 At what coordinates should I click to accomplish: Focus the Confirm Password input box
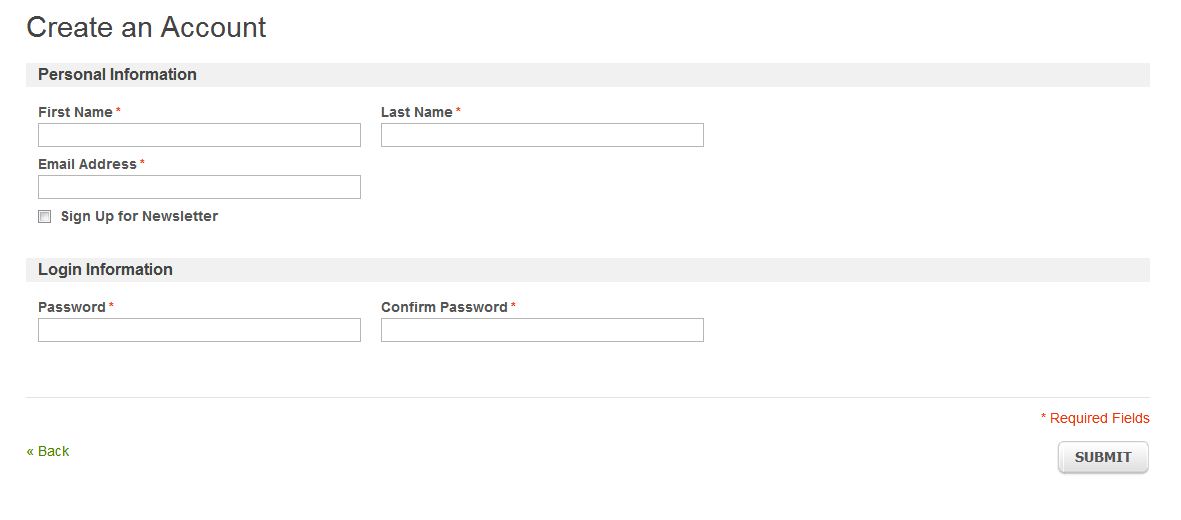(542, 330)
